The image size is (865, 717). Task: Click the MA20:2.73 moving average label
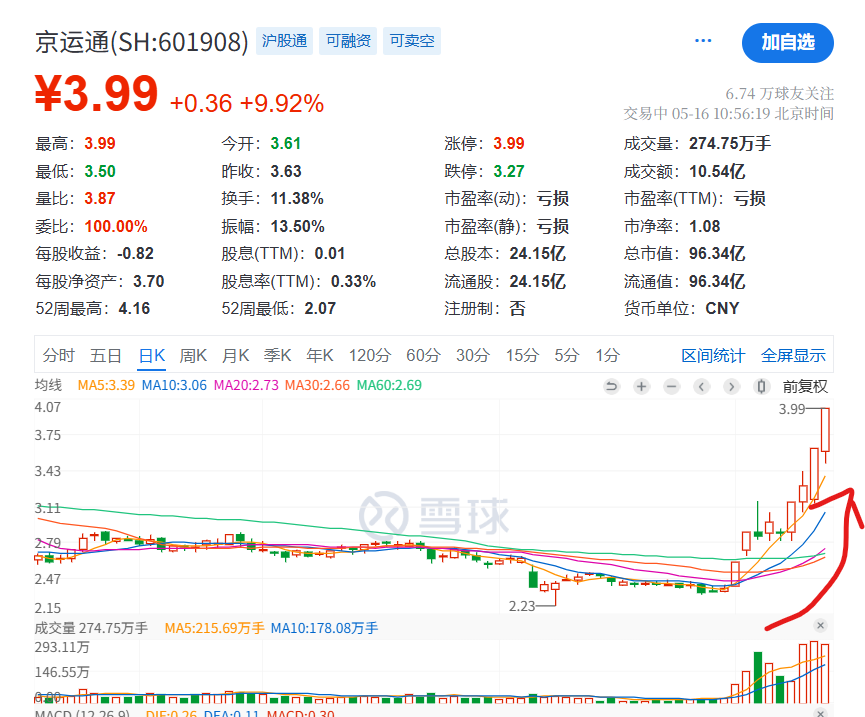tap(246, 385)
